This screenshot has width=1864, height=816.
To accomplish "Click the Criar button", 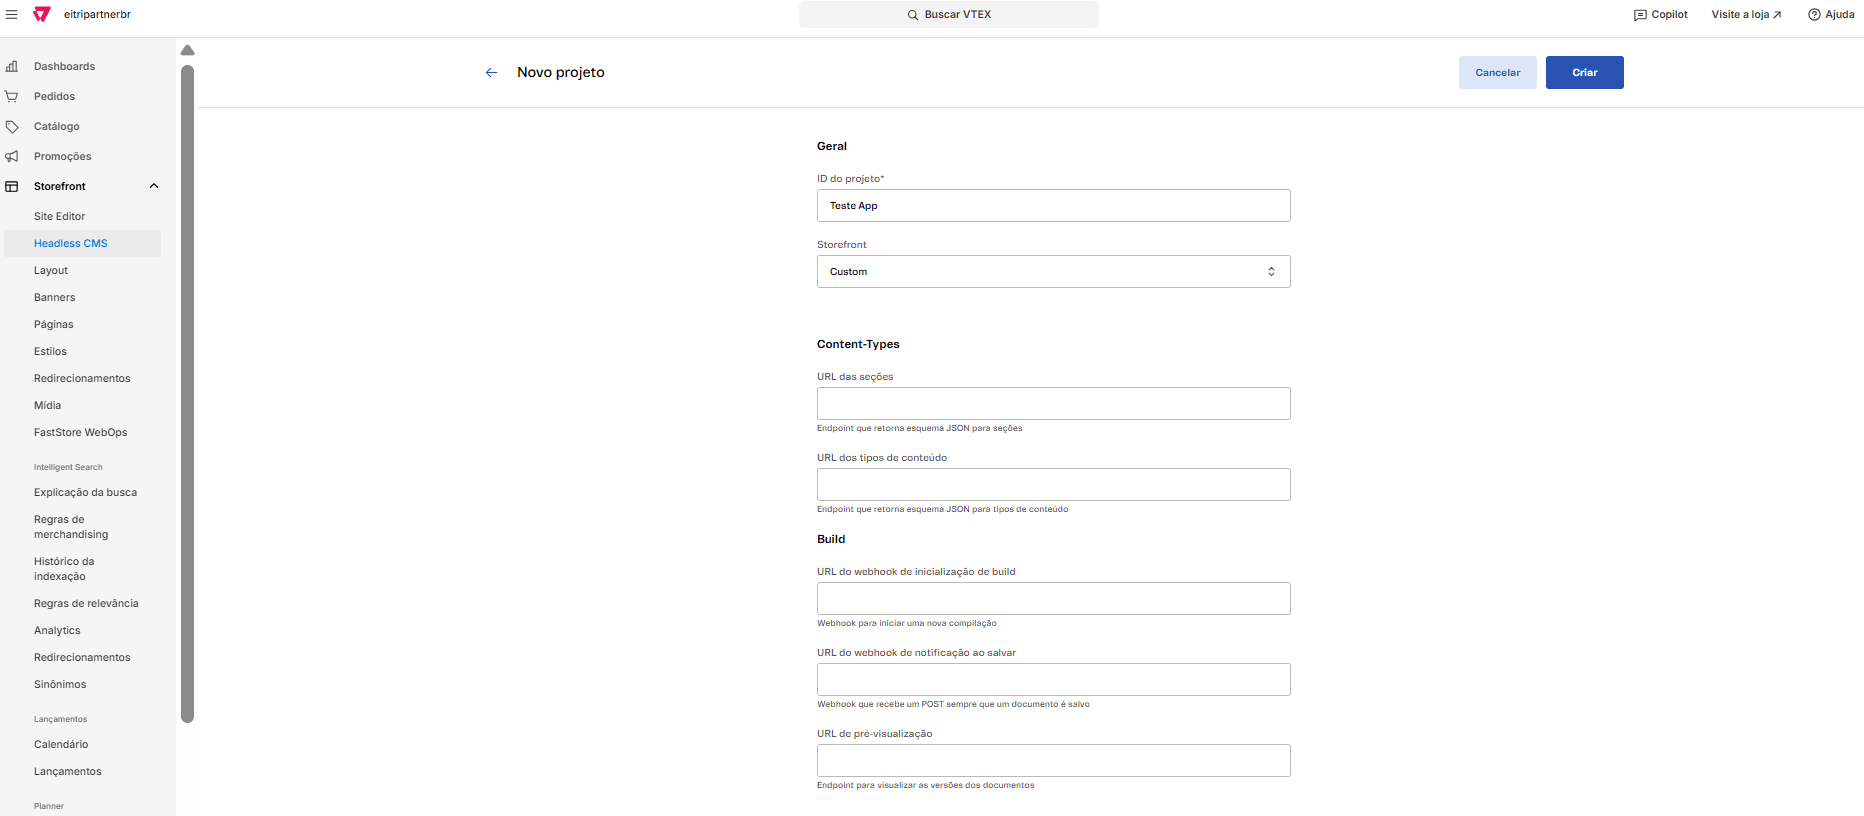I will pos(1584,72).
